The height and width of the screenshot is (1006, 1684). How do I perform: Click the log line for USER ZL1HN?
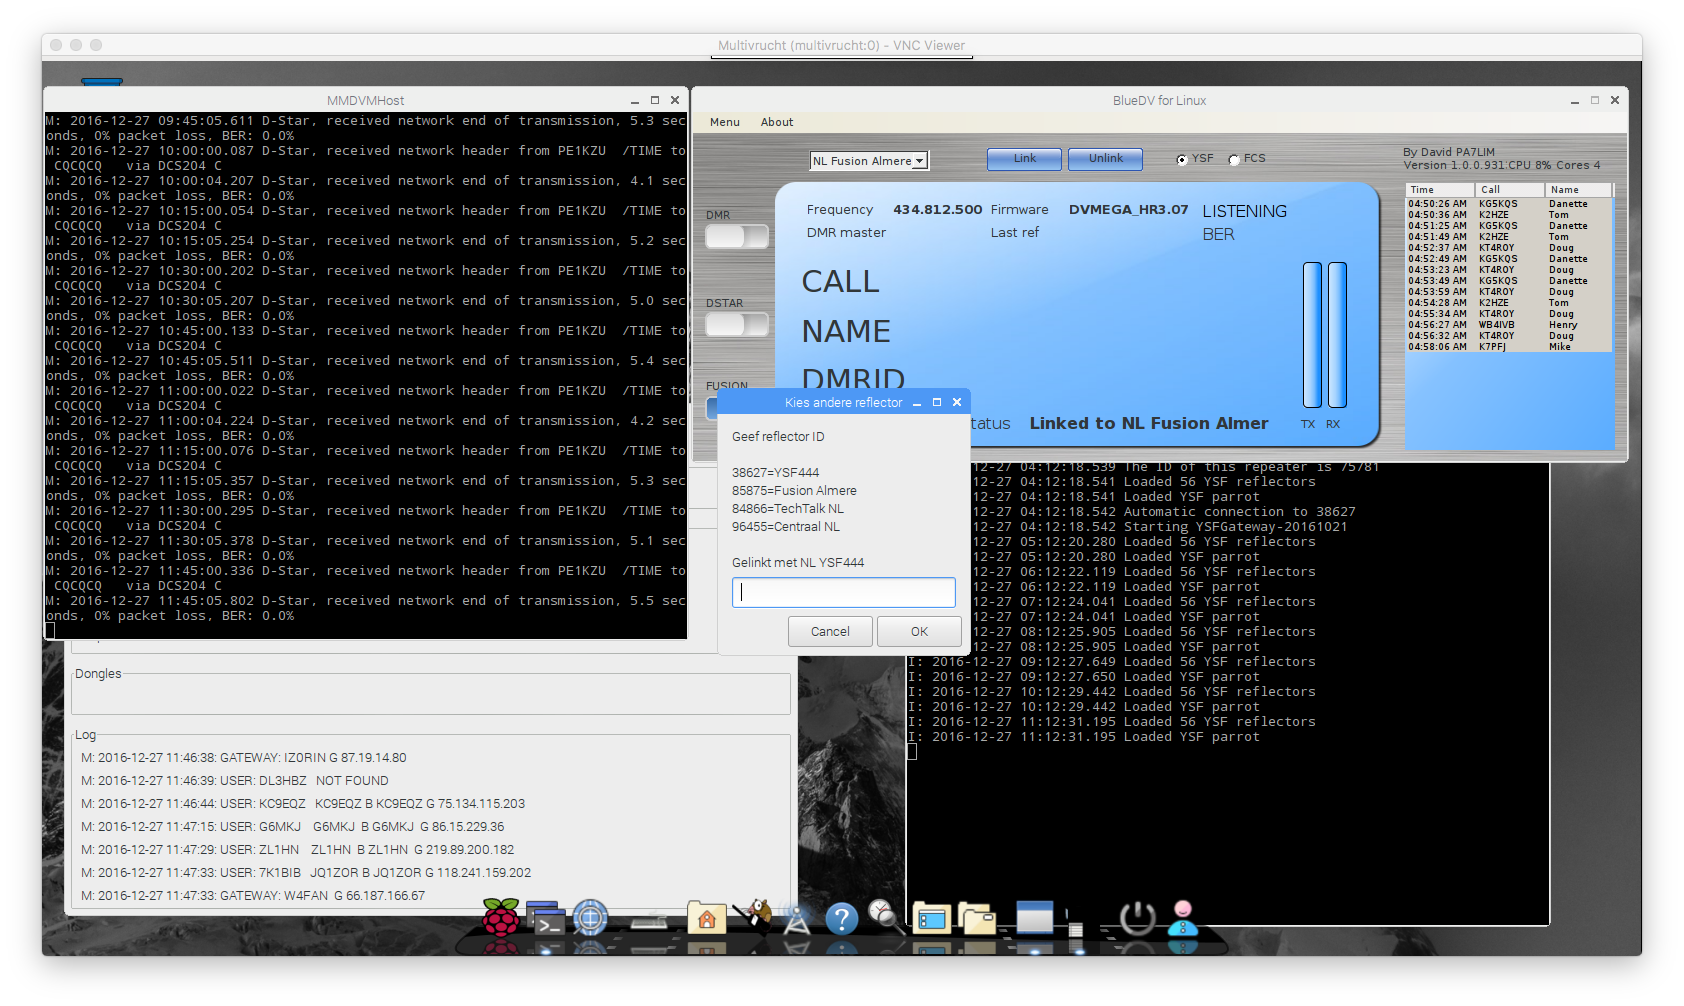pyautogui.click(x=298, y=850)
